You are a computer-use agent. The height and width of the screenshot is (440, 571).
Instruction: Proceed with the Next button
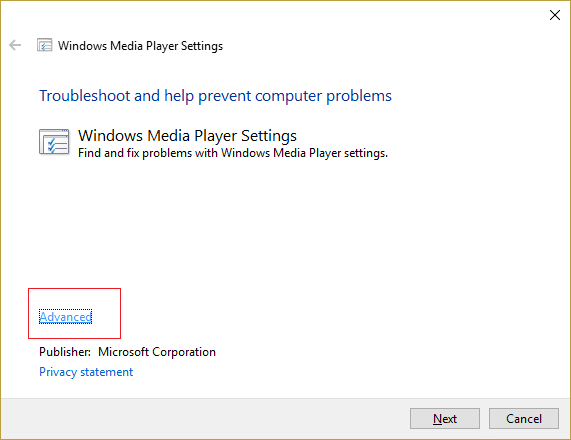pyautogui.click(x=445, y=419)
